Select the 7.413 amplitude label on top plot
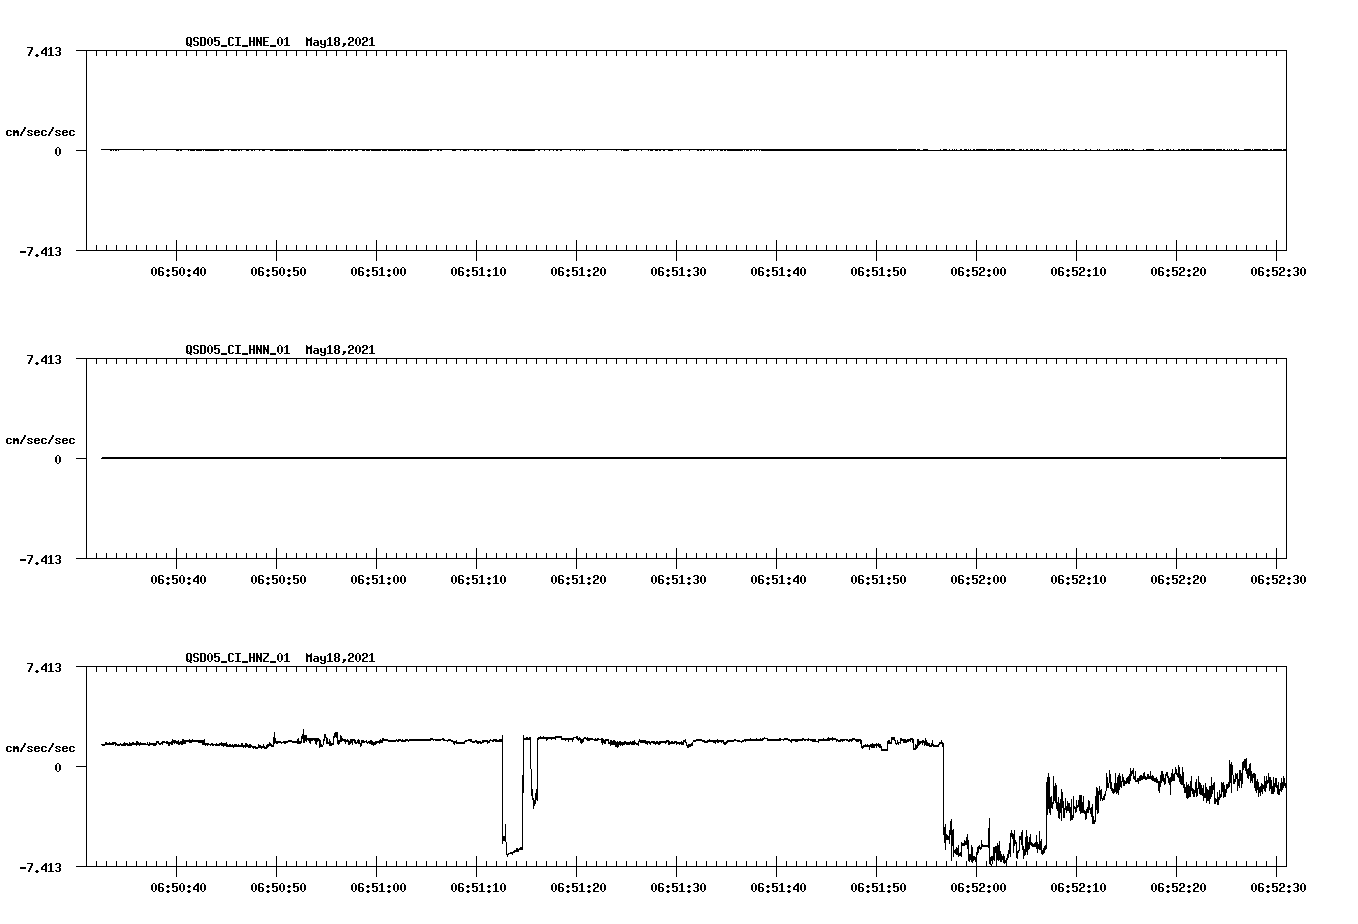This screenshot has width=1358, height=924. click(45, 49)
